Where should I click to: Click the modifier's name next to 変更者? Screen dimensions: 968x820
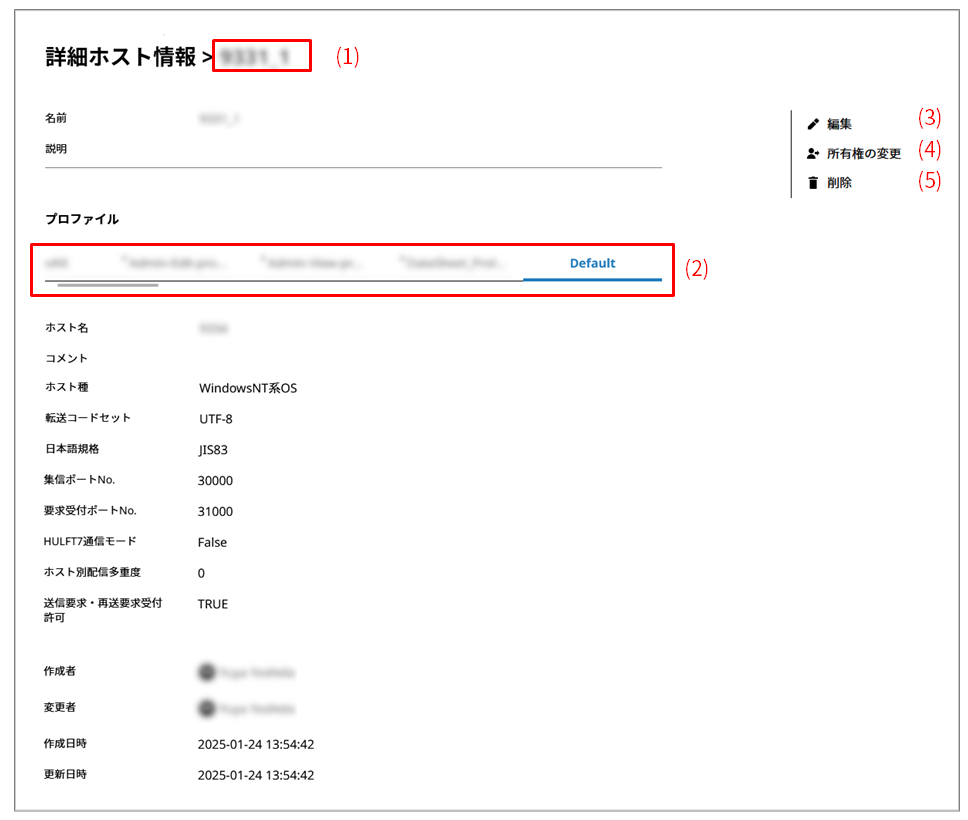(257, 708)
